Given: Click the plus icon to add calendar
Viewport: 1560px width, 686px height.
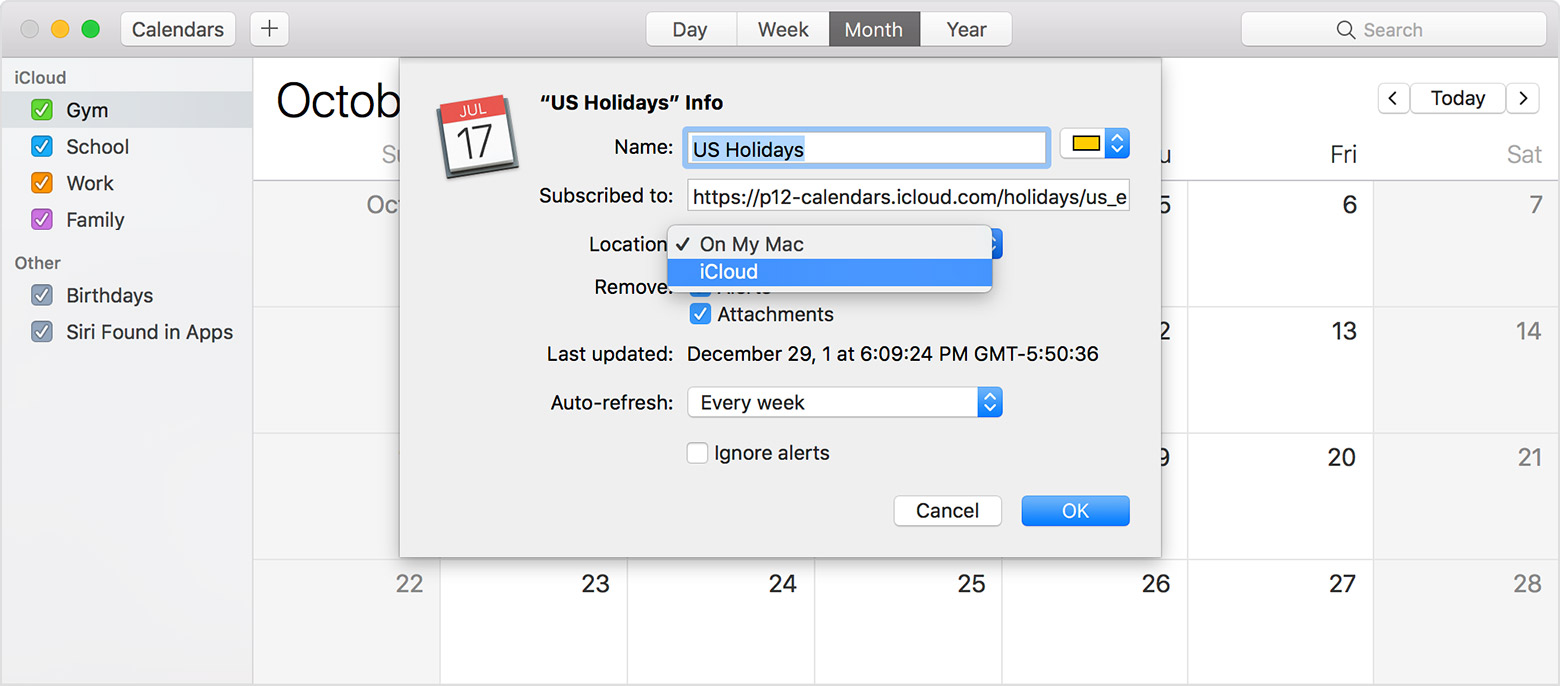Looking at the screenshot, I should (269, 29).
